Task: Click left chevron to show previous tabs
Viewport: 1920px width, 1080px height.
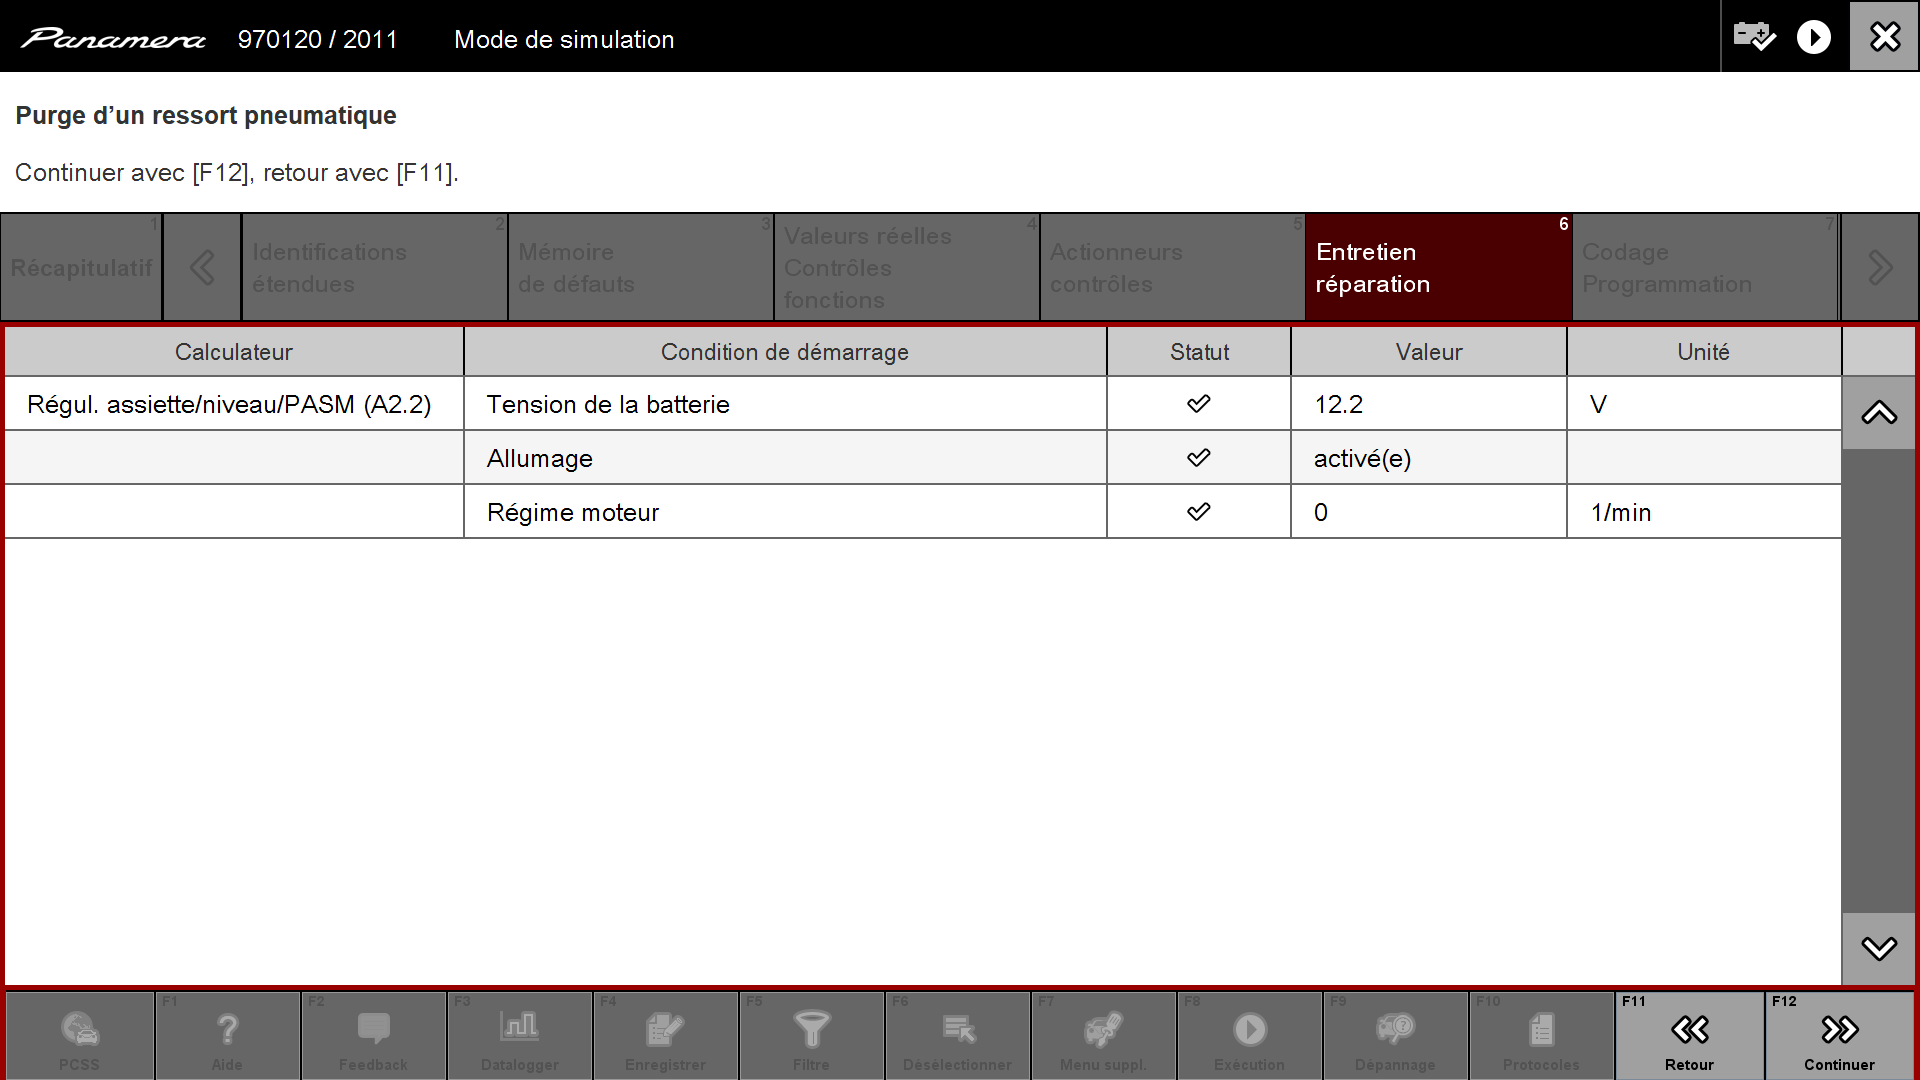Action: point(202,267)
